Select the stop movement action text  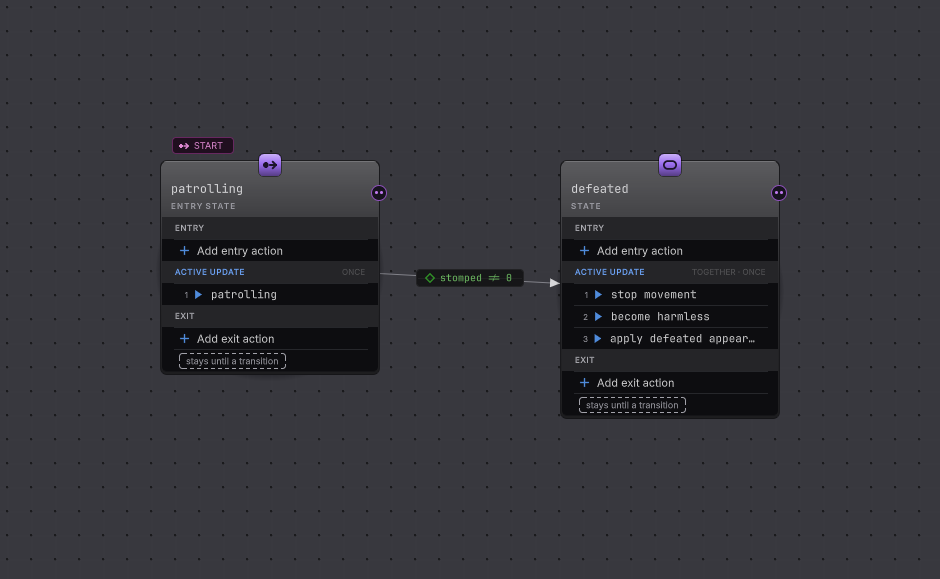pyautogui.click(x=653, y=294)
